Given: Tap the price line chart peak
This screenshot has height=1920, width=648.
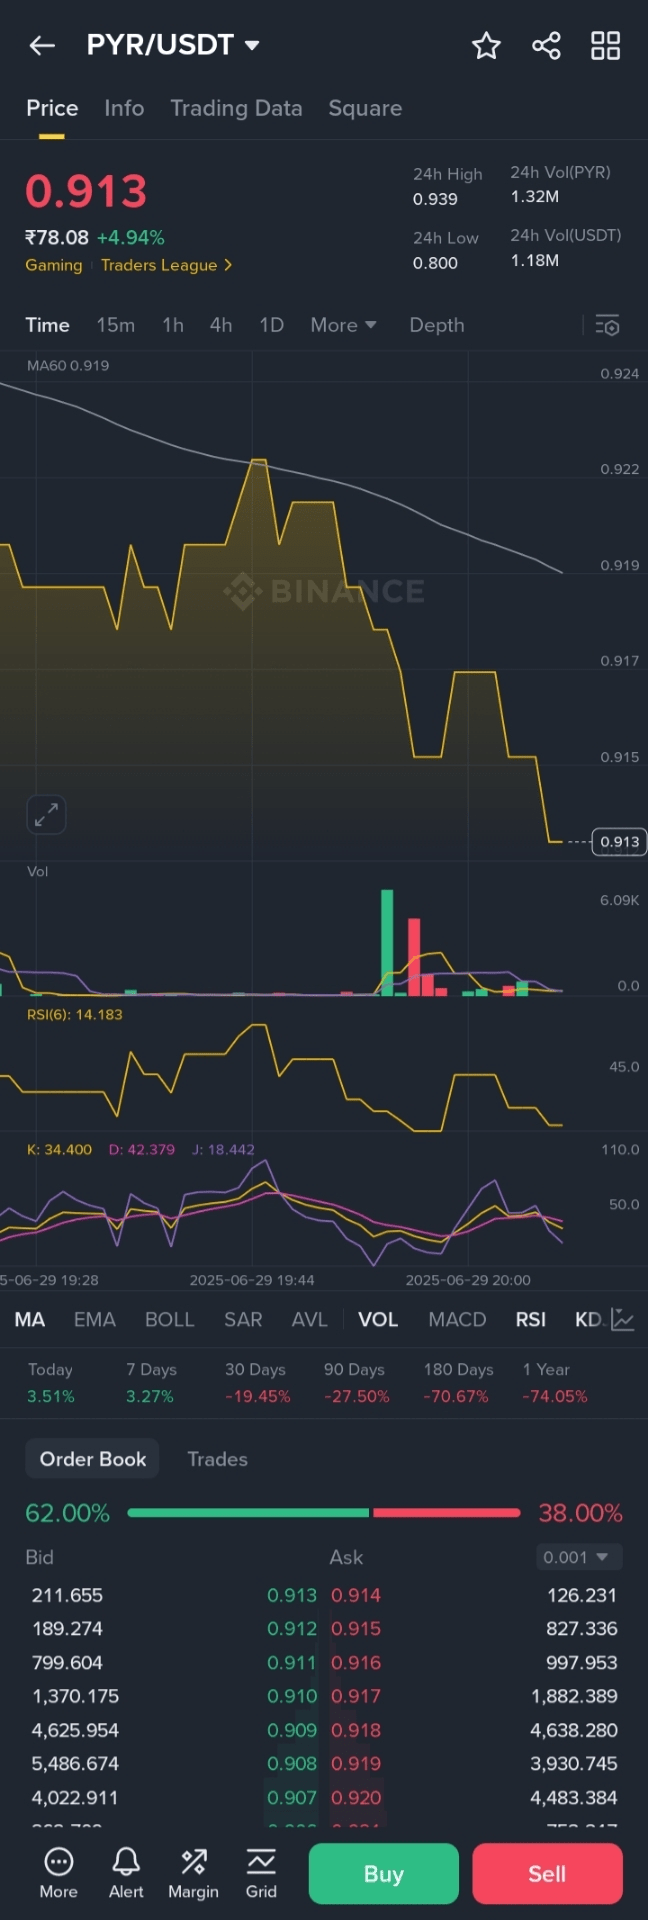Looking at the screenshot, I should [258, 461].
